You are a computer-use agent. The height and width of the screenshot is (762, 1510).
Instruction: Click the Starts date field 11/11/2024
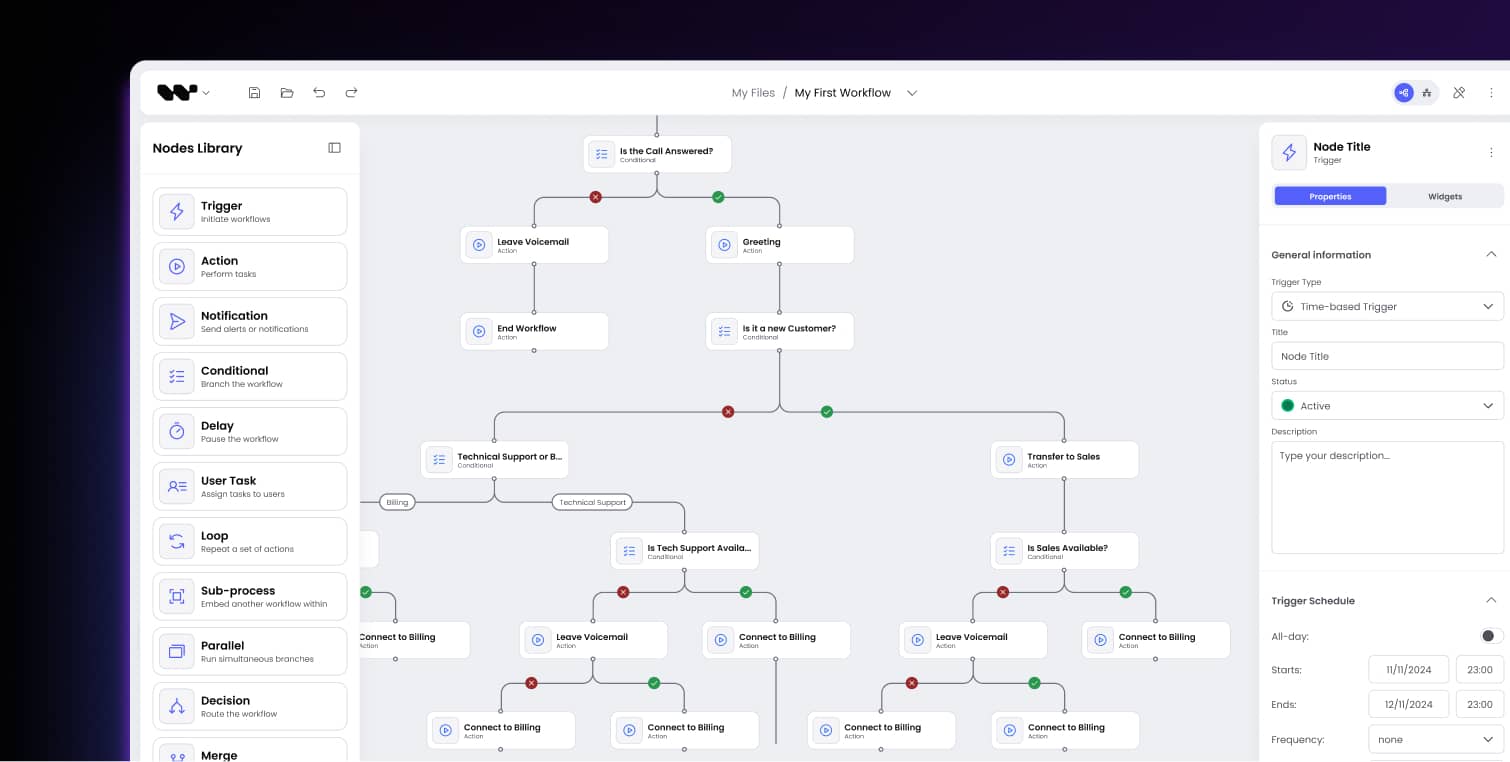[1408, 669]
